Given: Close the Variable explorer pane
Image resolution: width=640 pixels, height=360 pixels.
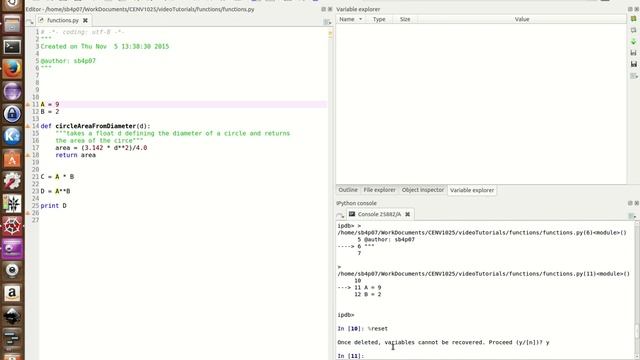Looking at the screenshot, I should [636, 9].
